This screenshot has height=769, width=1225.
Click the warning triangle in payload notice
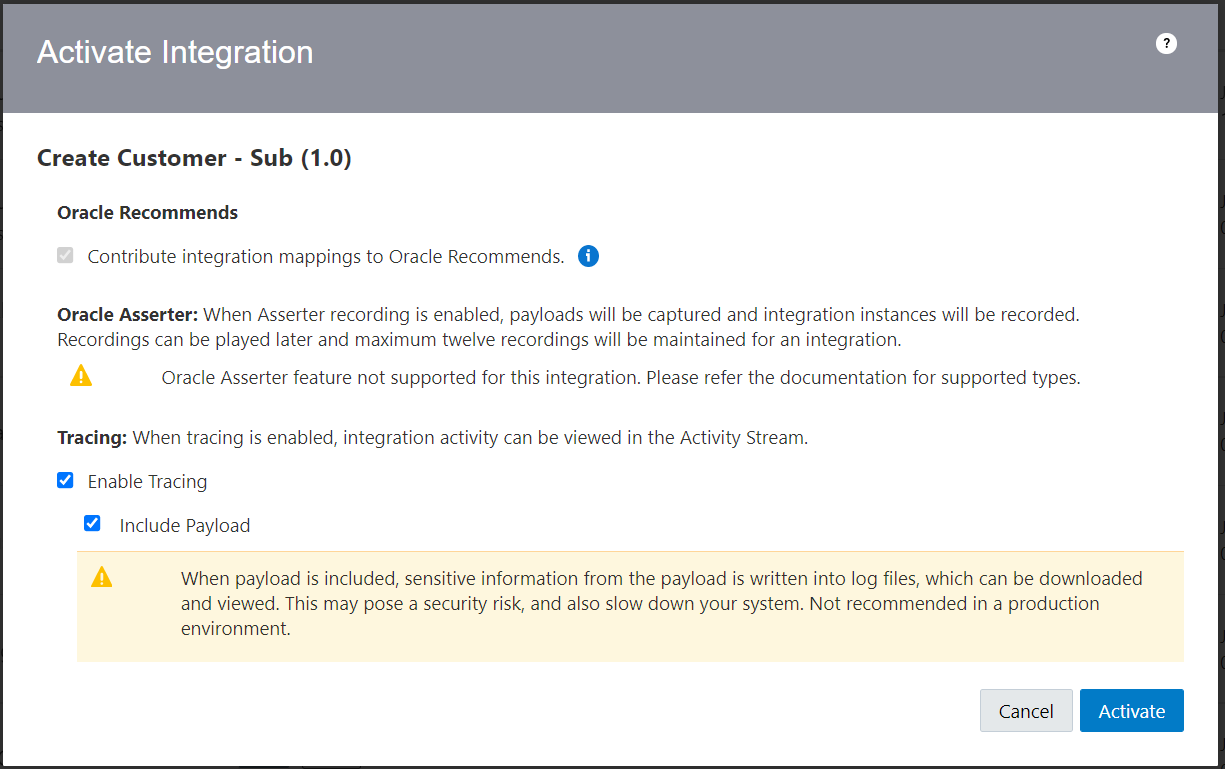(102, 577)
